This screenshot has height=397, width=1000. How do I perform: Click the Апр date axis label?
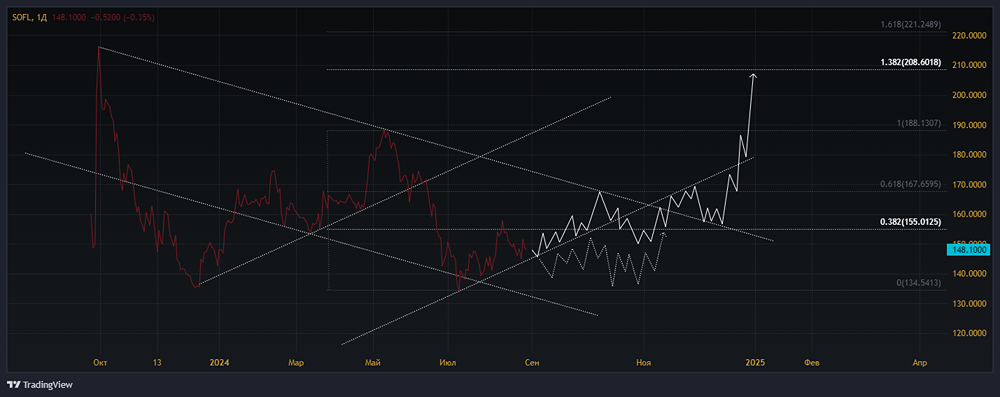click(920, 363)
